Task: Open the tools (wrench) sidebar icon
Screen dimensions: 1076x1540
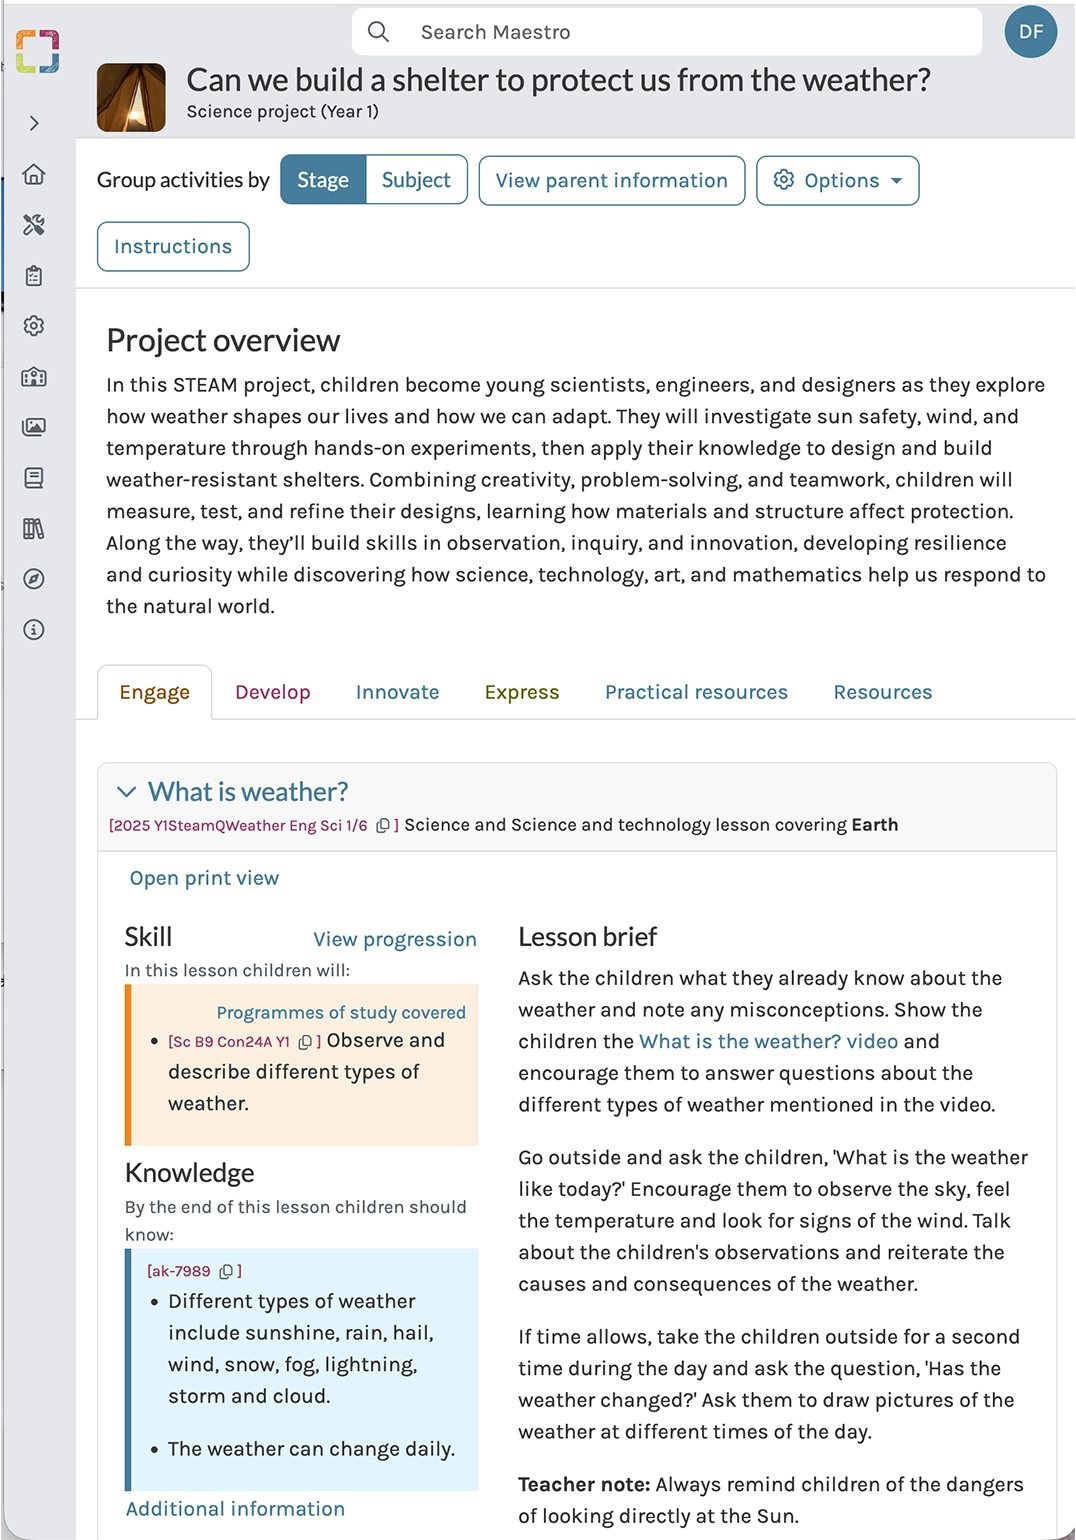Action: click(x=34, y=225)
